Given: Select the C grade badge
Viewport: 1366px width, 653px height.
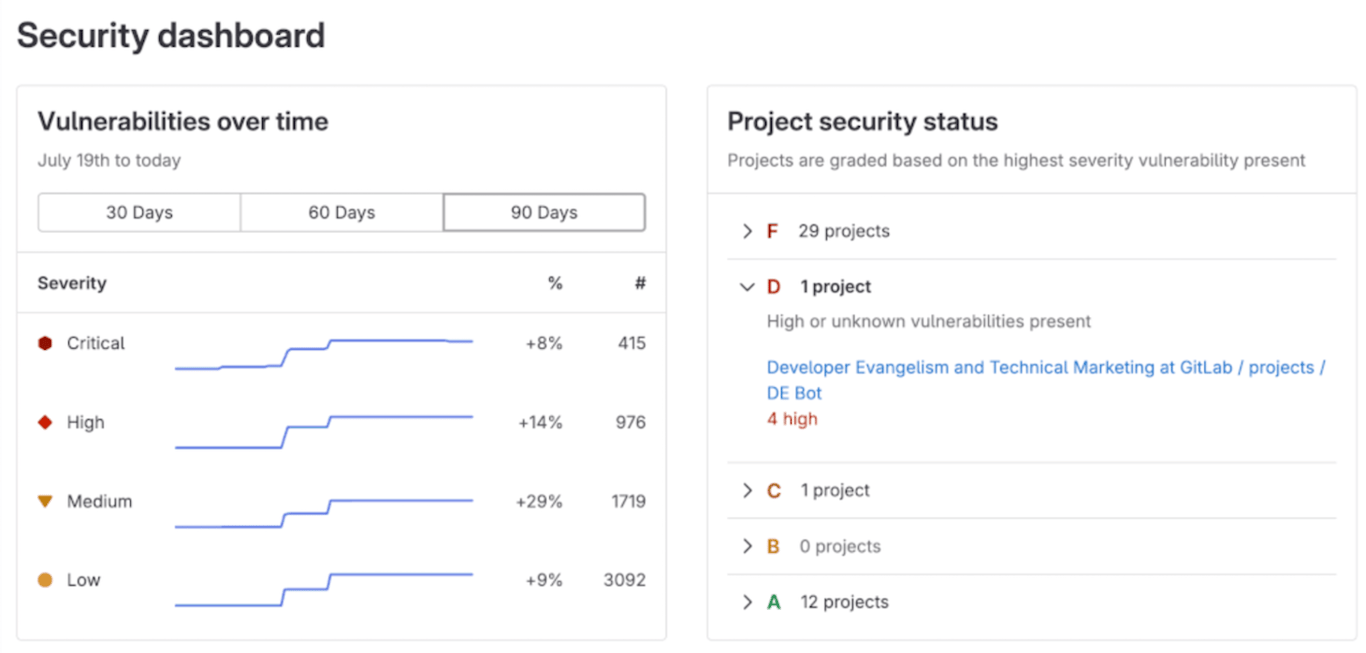Looking at the screenshot, I should click(775, 490).
